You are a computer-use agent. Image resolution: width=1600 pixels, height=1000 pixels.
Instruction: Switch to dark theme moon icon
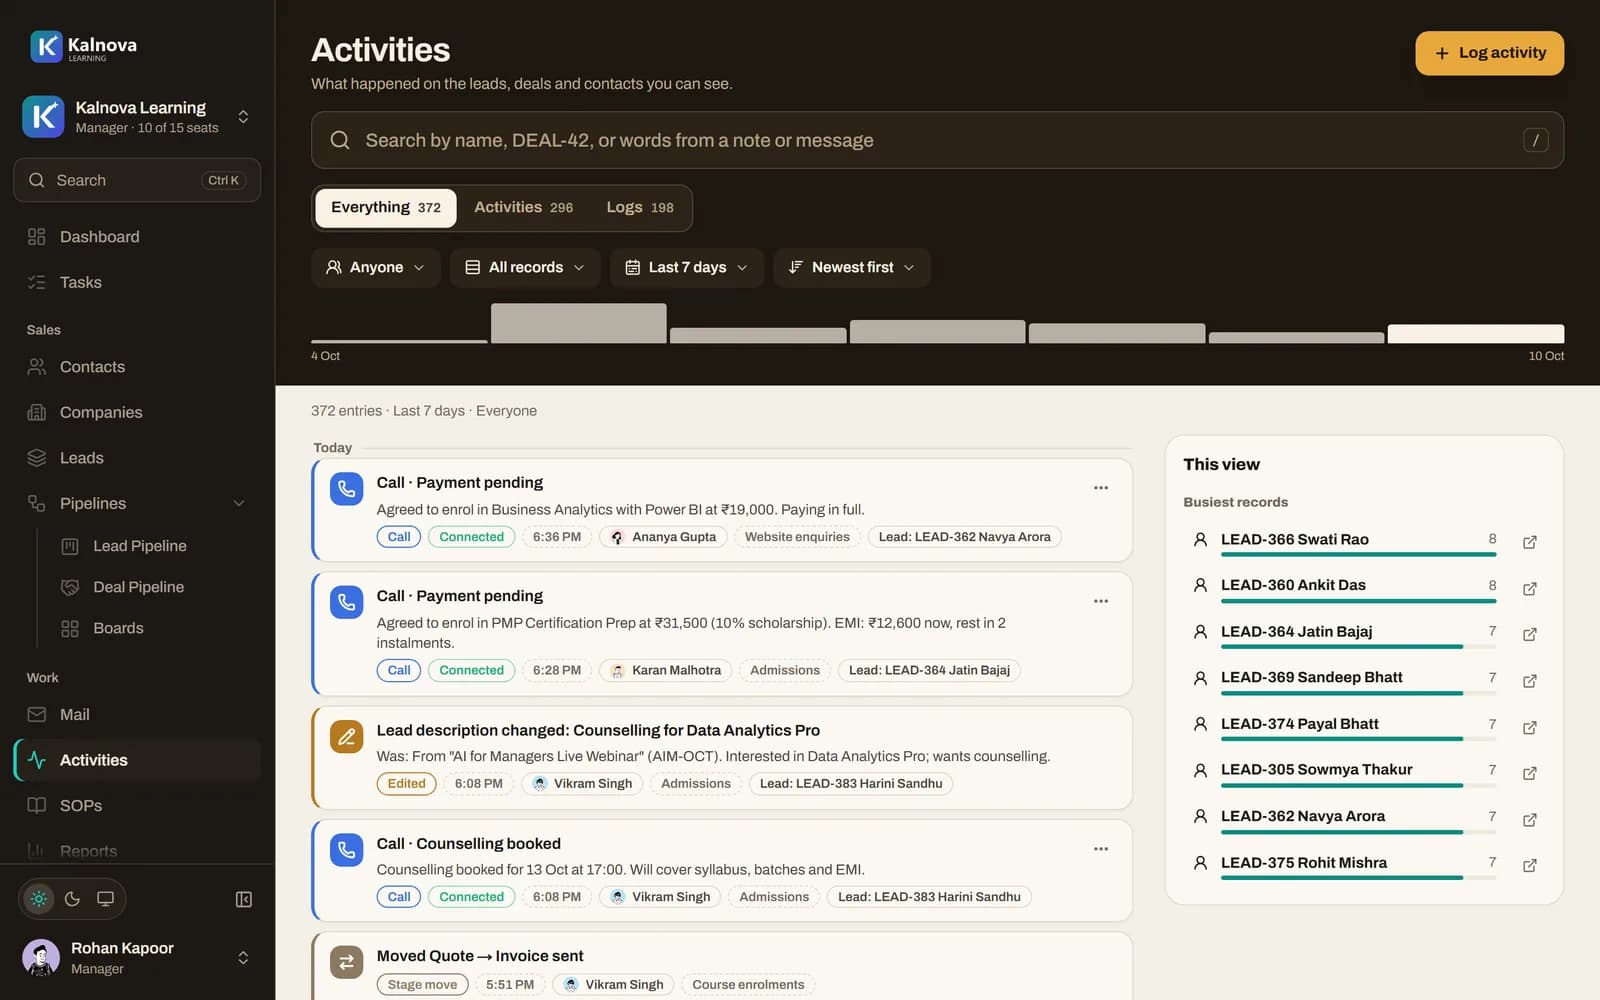coord(72,899)
